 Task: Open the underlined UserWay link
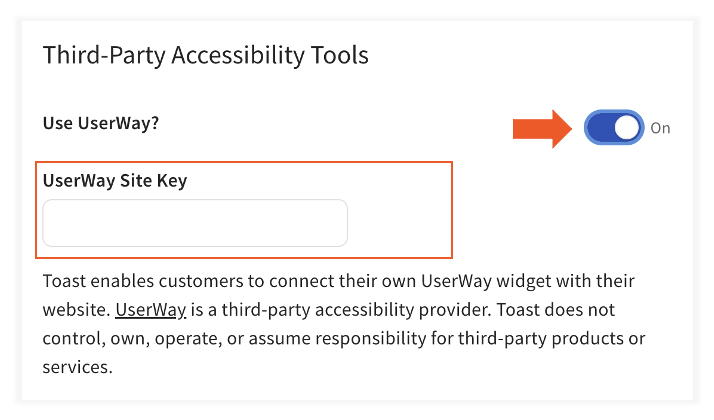click(151, 309)
